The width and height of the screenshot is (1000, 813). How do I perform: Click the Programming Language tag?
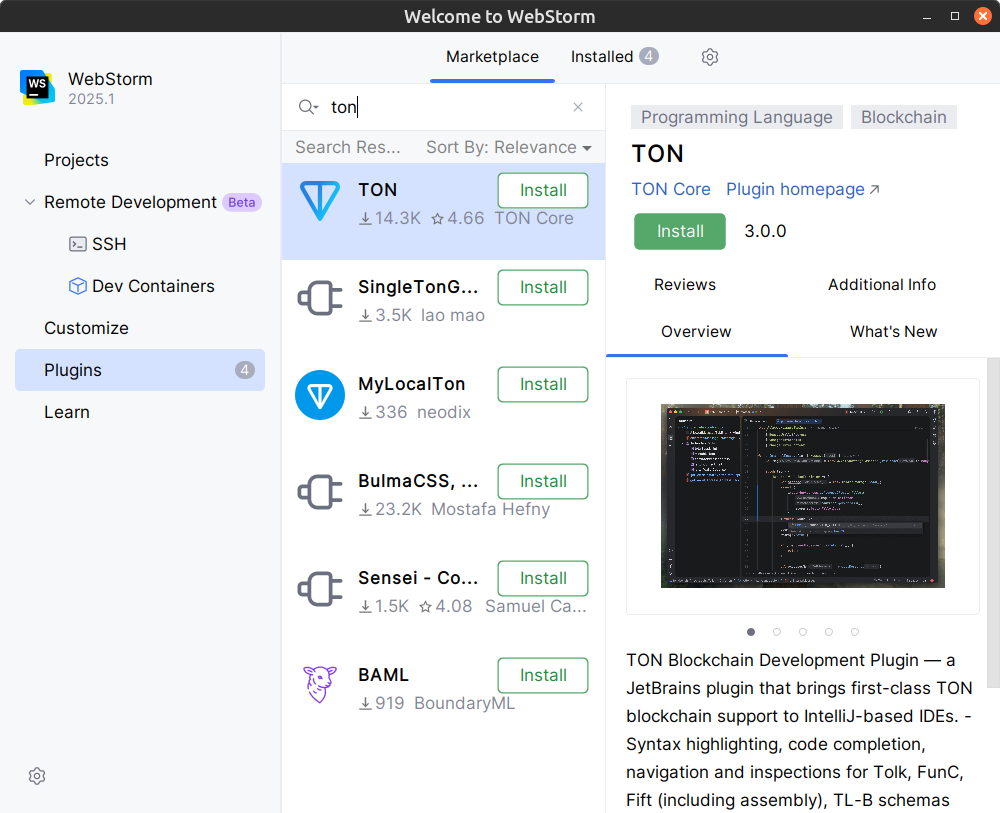point(737,117)
